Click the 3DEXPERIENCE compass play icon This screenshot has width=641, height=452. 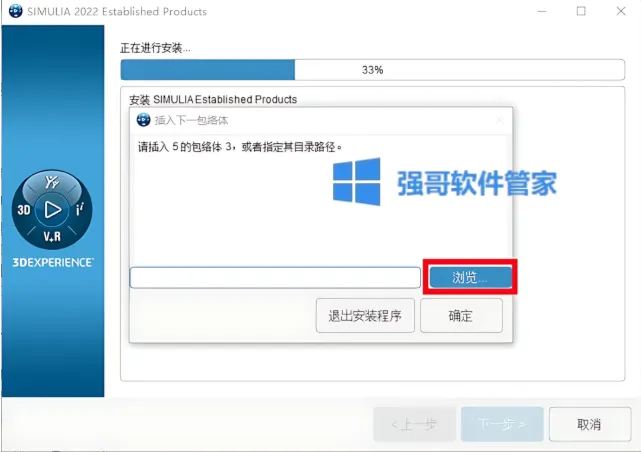click(x=52, y=210)
